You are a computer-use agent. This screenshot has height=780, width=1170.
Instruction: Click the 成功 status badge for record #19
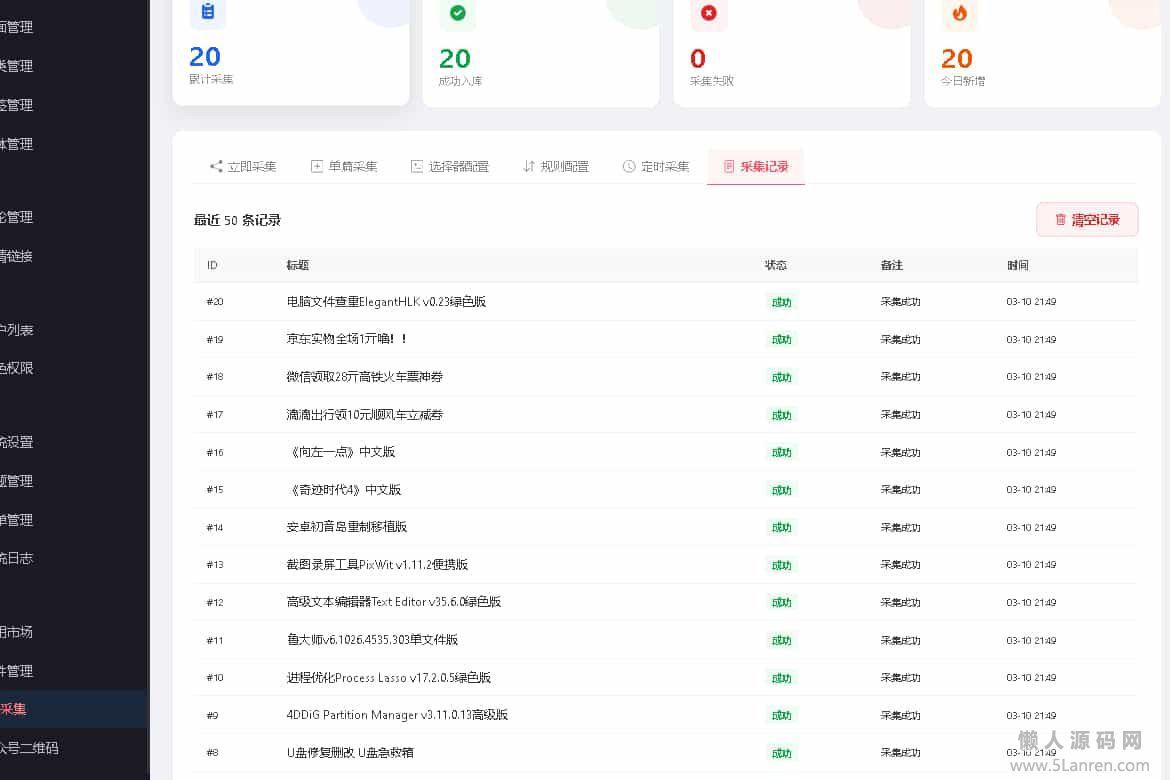coord(781,340)
